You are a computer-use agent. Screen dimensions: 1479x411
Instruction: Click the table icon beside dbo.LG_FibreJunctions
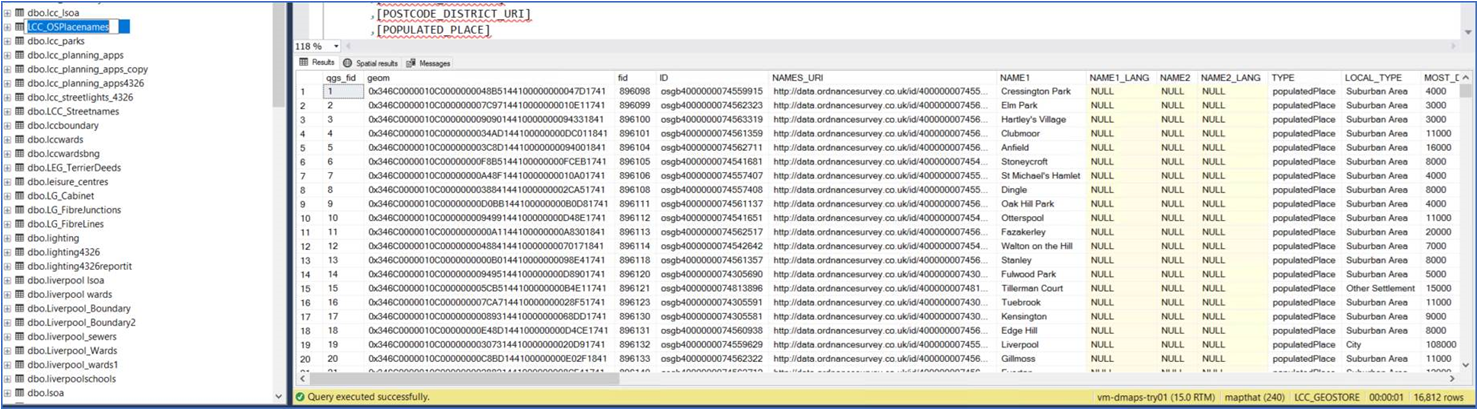(x=19, y=210)
